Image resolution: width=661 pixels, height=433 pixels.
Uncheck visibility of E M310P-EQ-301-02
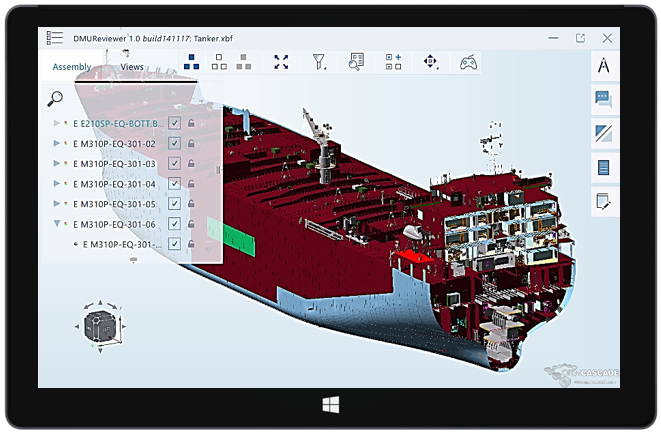point(174,143)
